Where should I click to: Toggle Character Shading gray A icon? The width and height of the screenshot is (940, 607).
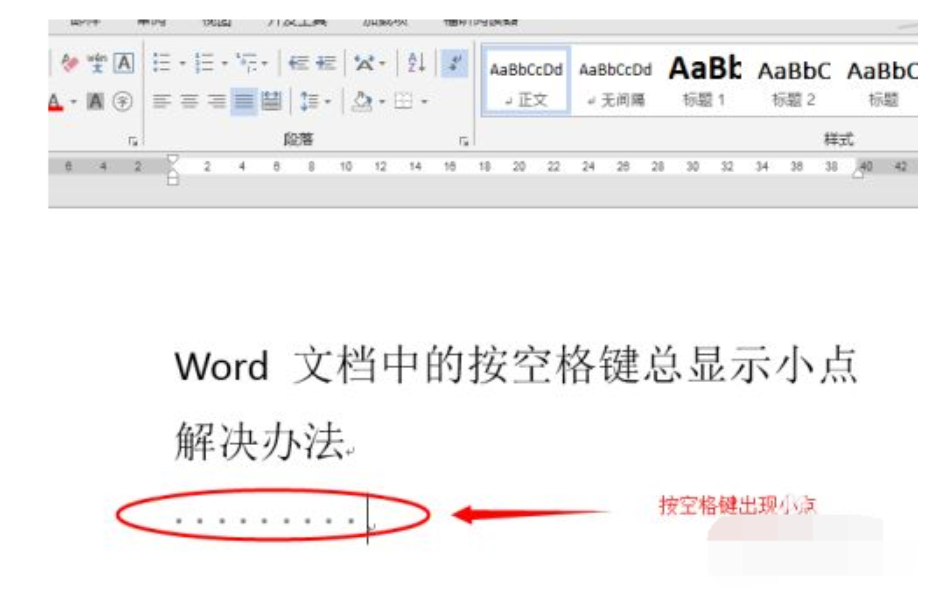[95, 102]
